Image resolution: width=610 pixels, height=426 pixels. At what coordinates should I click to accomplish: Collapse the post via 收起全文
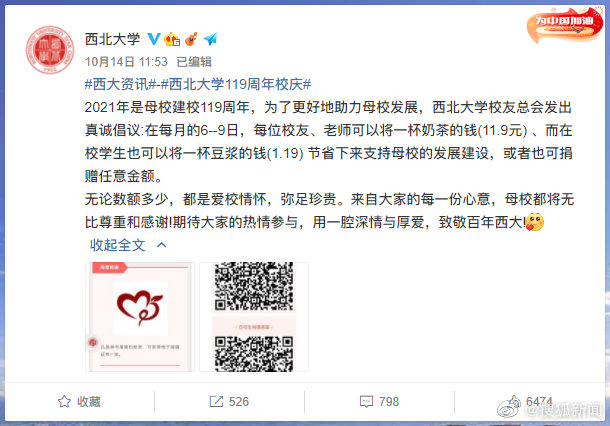117,245
